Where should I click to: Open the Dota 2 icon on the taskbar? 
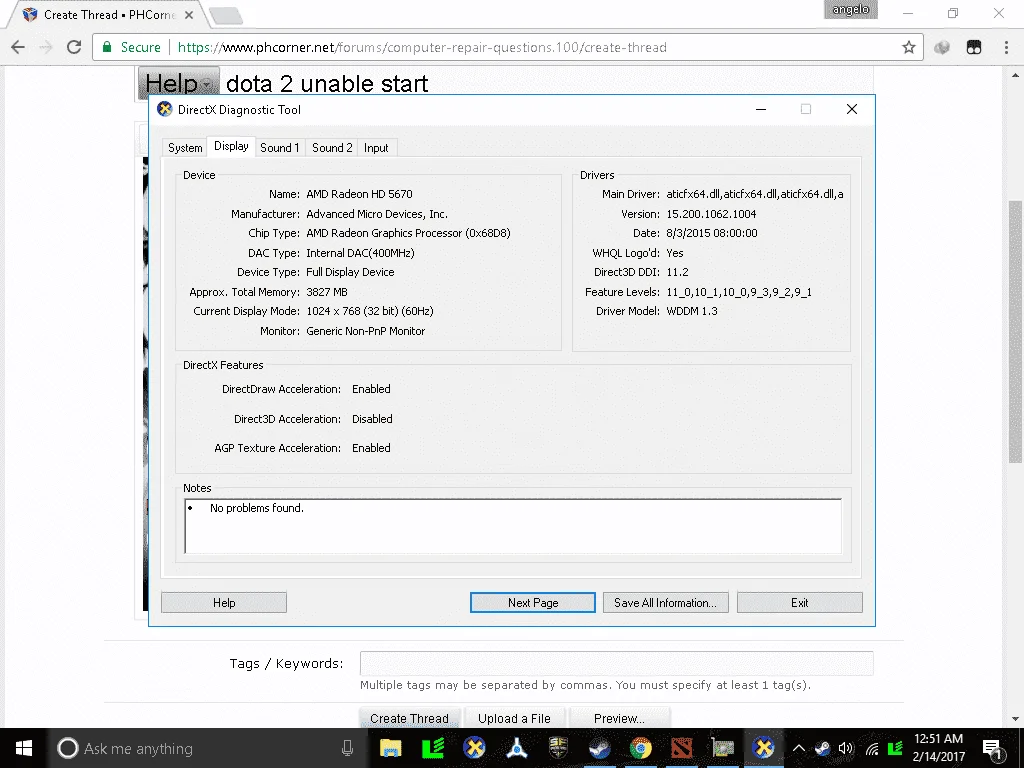tap(682, 748)
